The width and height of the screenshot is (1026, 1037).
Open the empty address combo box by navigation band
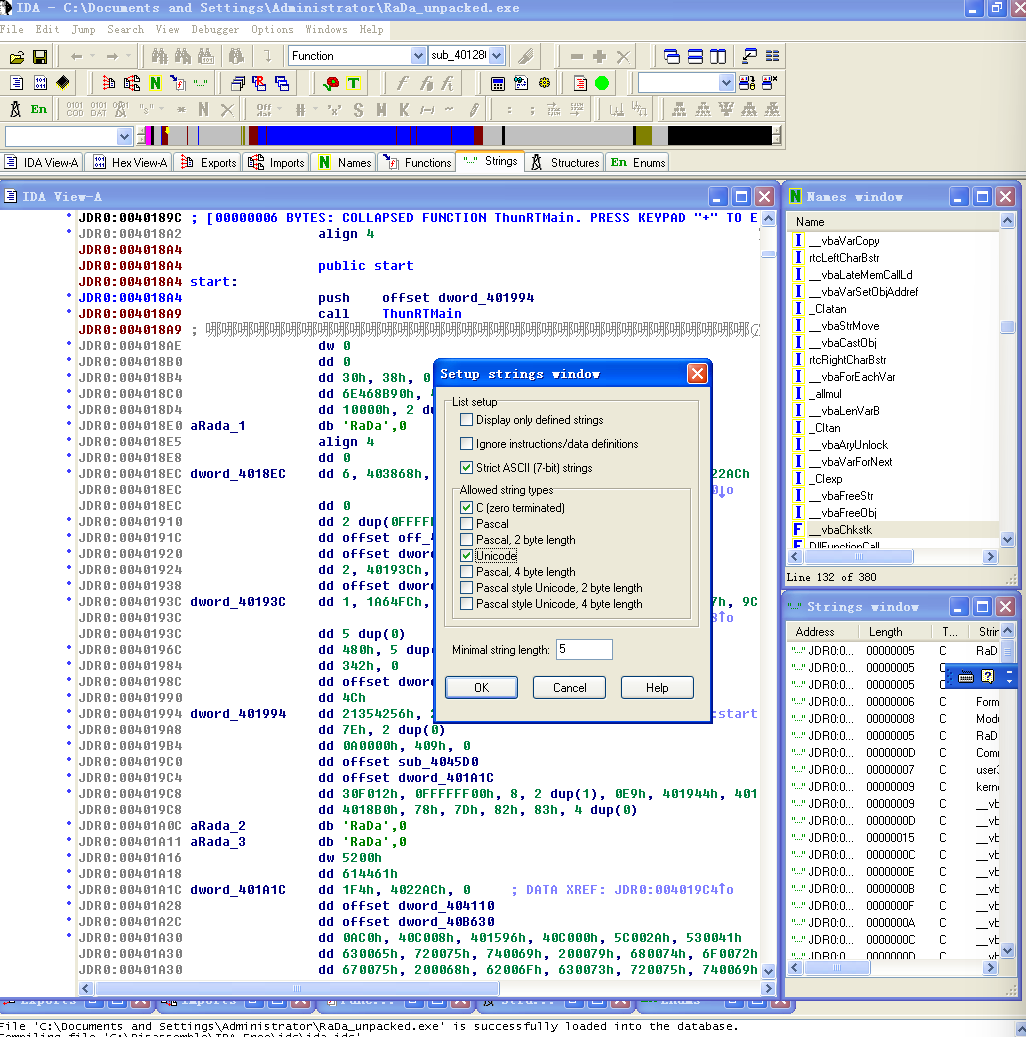pyautogui.click(x=124, y=136)
